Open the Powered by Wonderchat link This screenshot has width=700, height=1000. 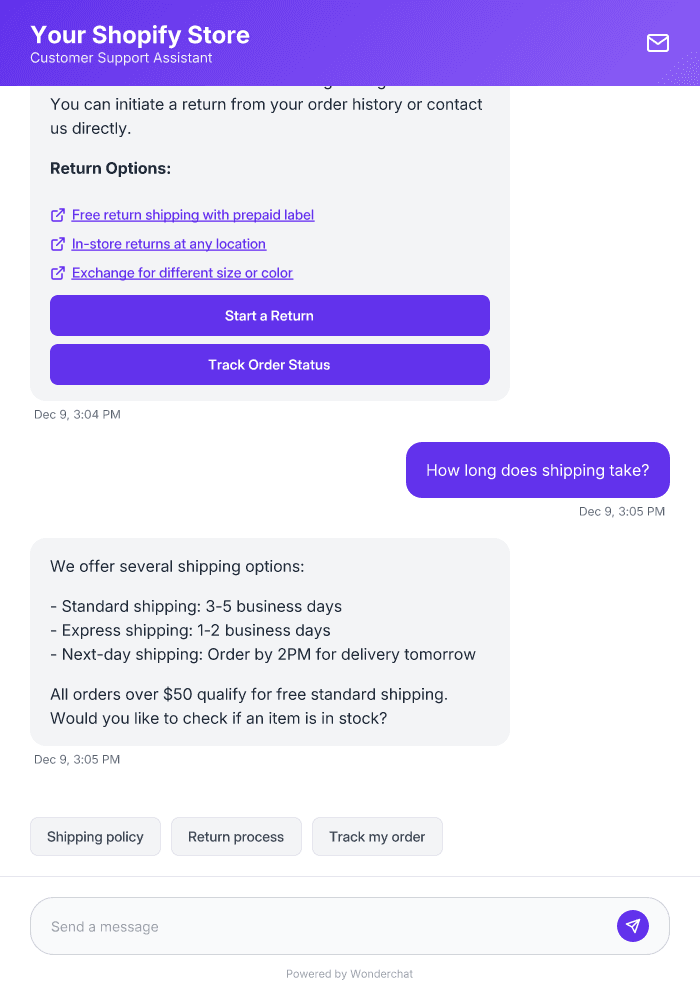pyautogui.click(x=349, y=973)
